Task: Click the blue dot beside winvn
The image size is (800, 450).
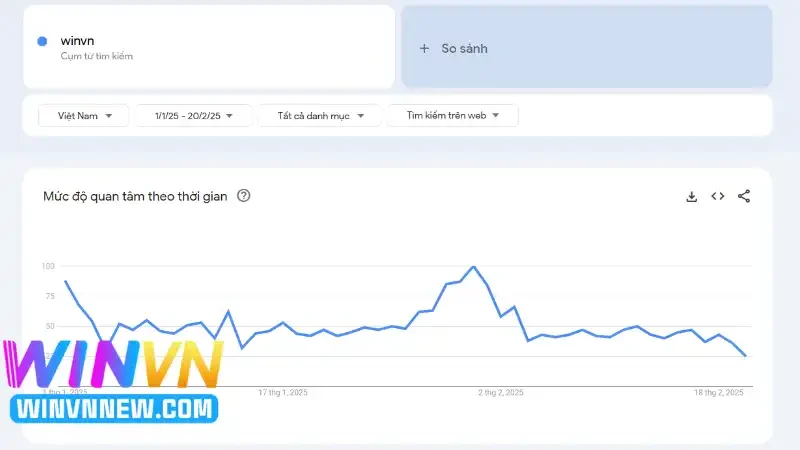Action: [42, 41]
